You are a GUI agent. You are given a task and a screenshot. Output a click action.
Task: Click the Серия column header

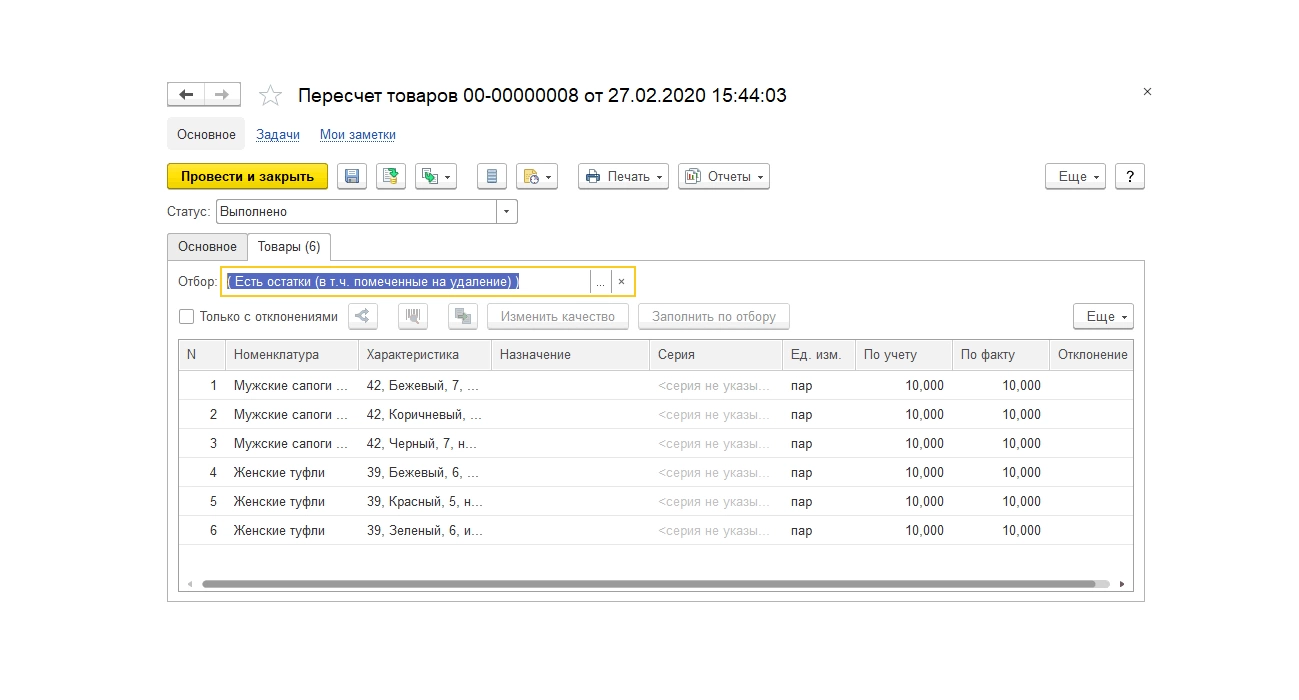pos(716,355)
